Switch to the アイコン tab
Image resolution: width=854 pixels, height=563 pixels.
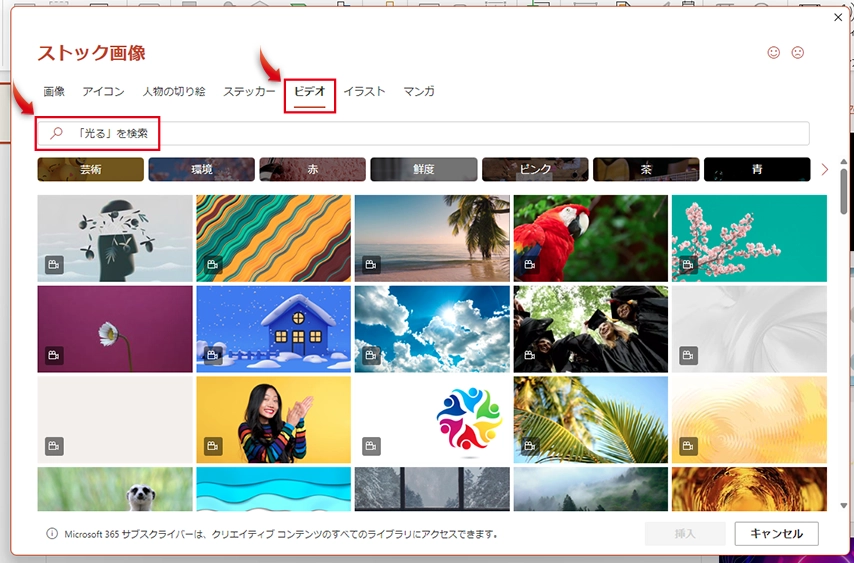103,91
